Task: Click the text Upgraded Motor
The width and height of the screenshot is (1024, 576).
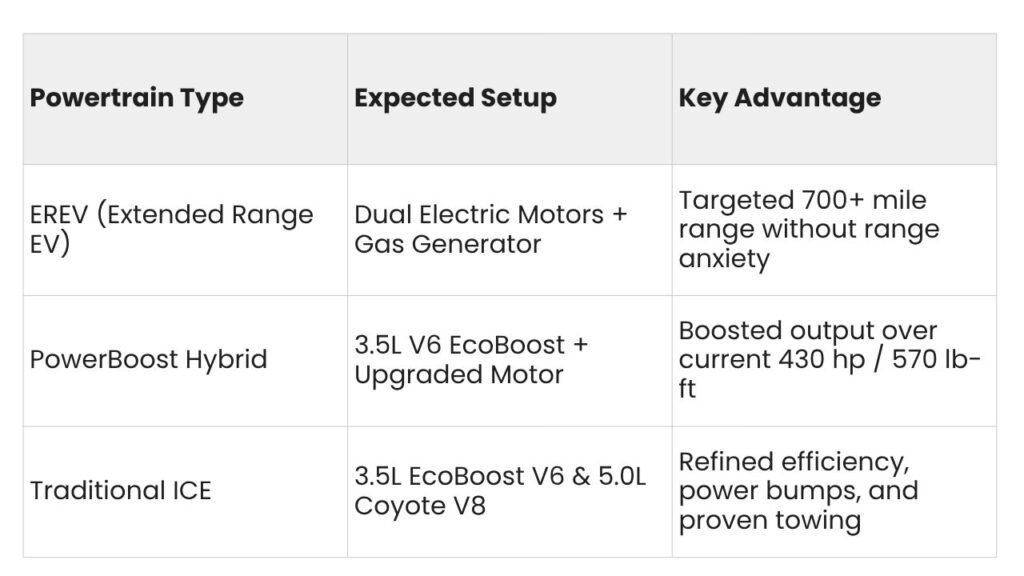Action: 458,376
